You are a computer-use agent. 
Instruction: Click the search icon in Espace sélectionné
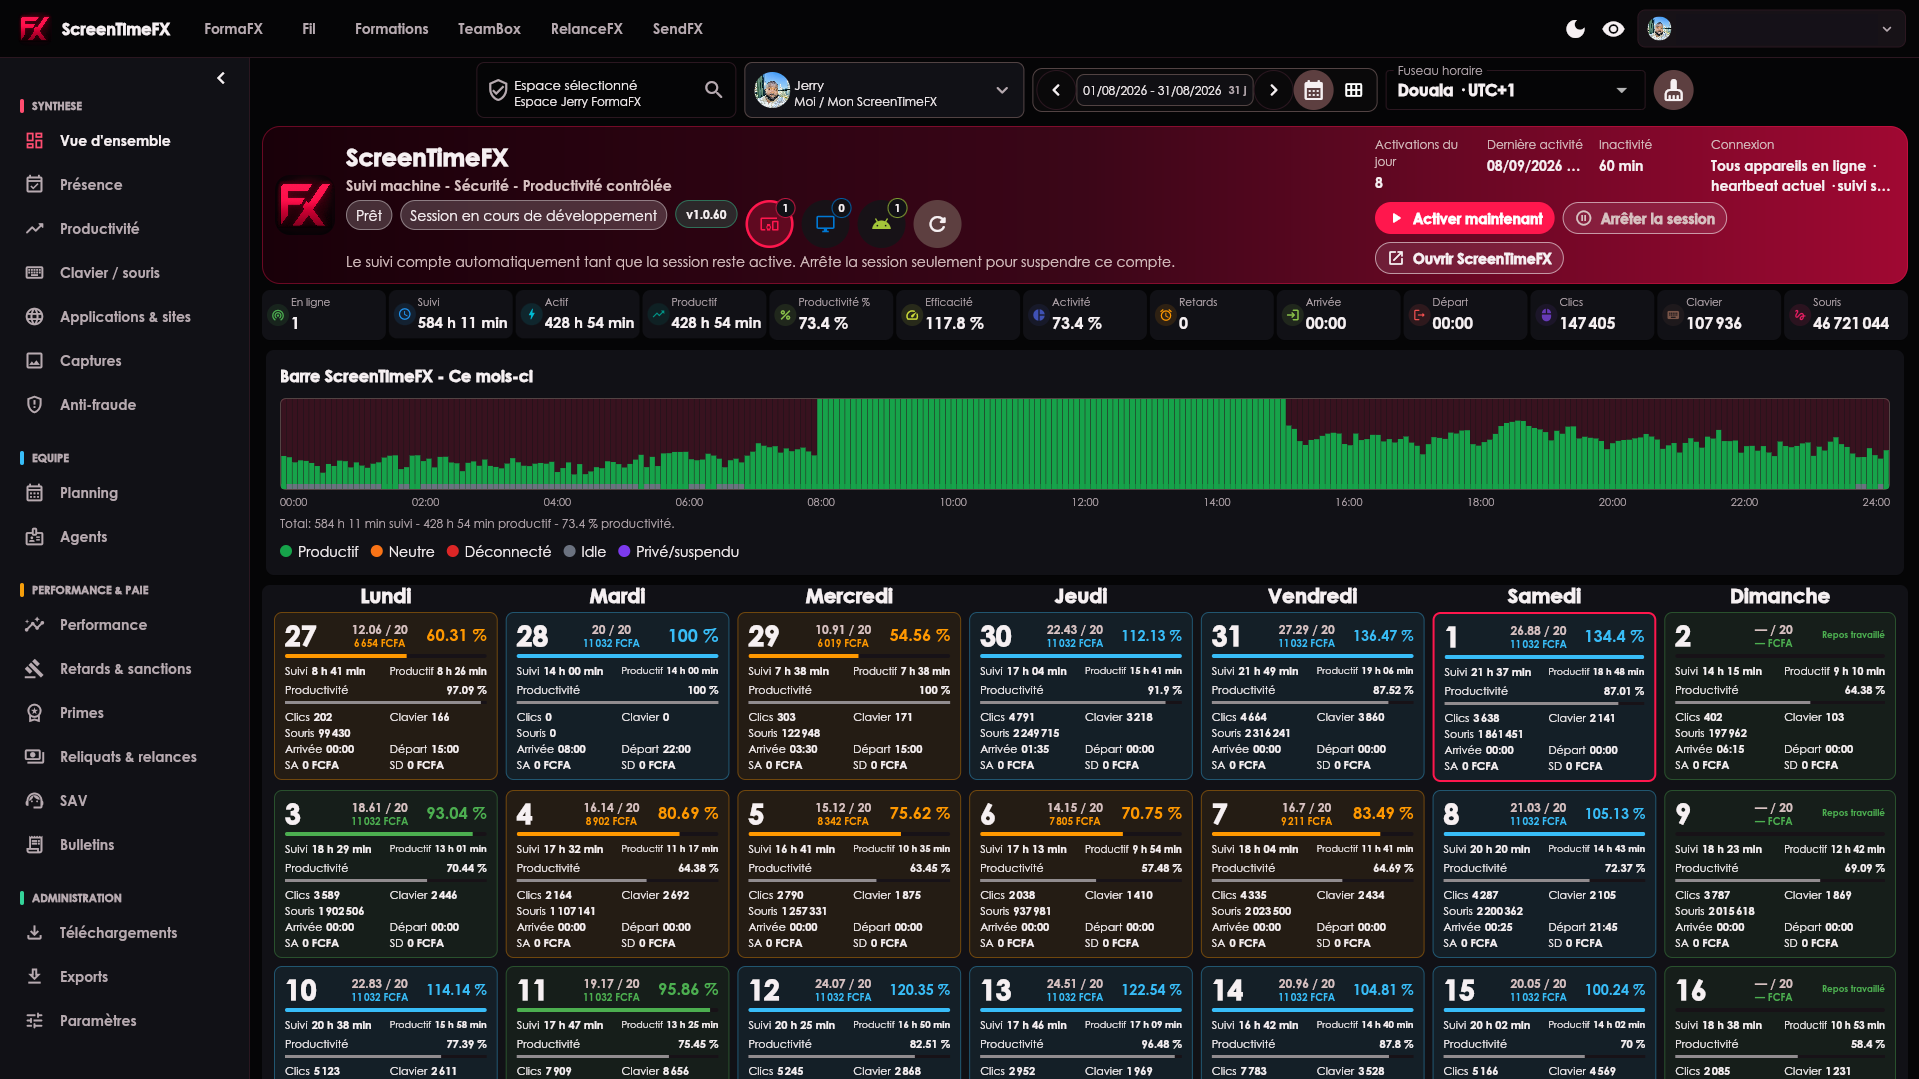pos(713,90)
